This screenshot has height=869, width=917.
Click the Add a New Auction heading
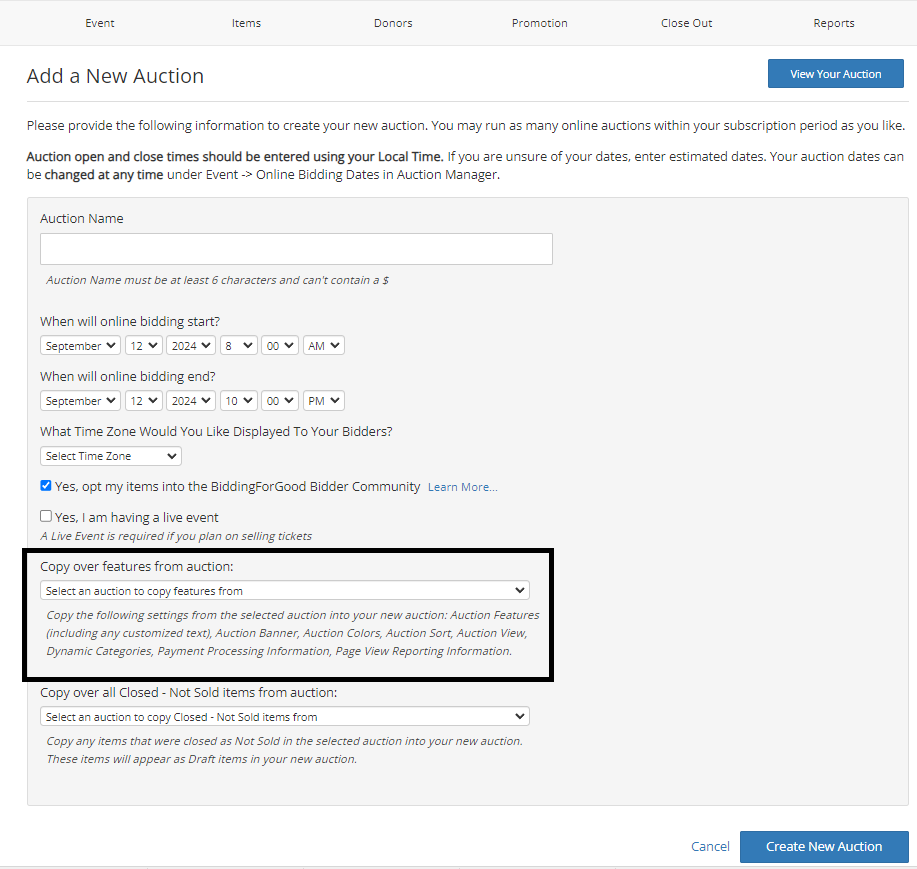[x=115, y=76]
